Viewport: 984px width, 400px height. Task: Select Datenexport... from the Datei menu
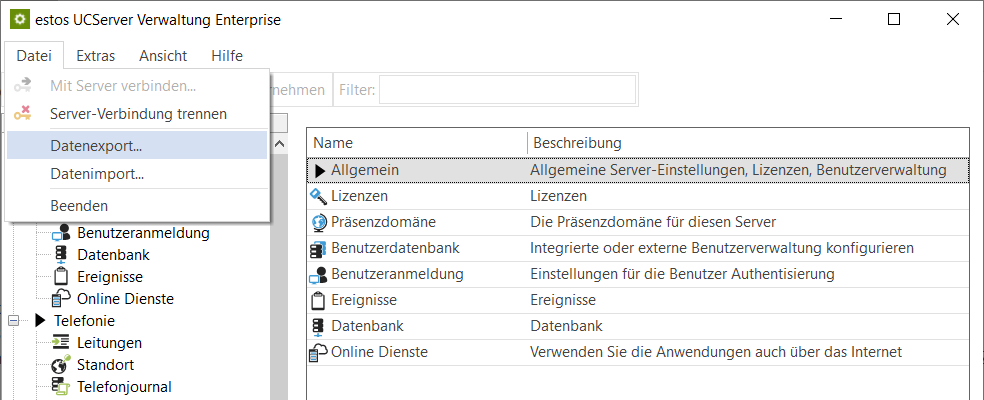tap(96, 145)
